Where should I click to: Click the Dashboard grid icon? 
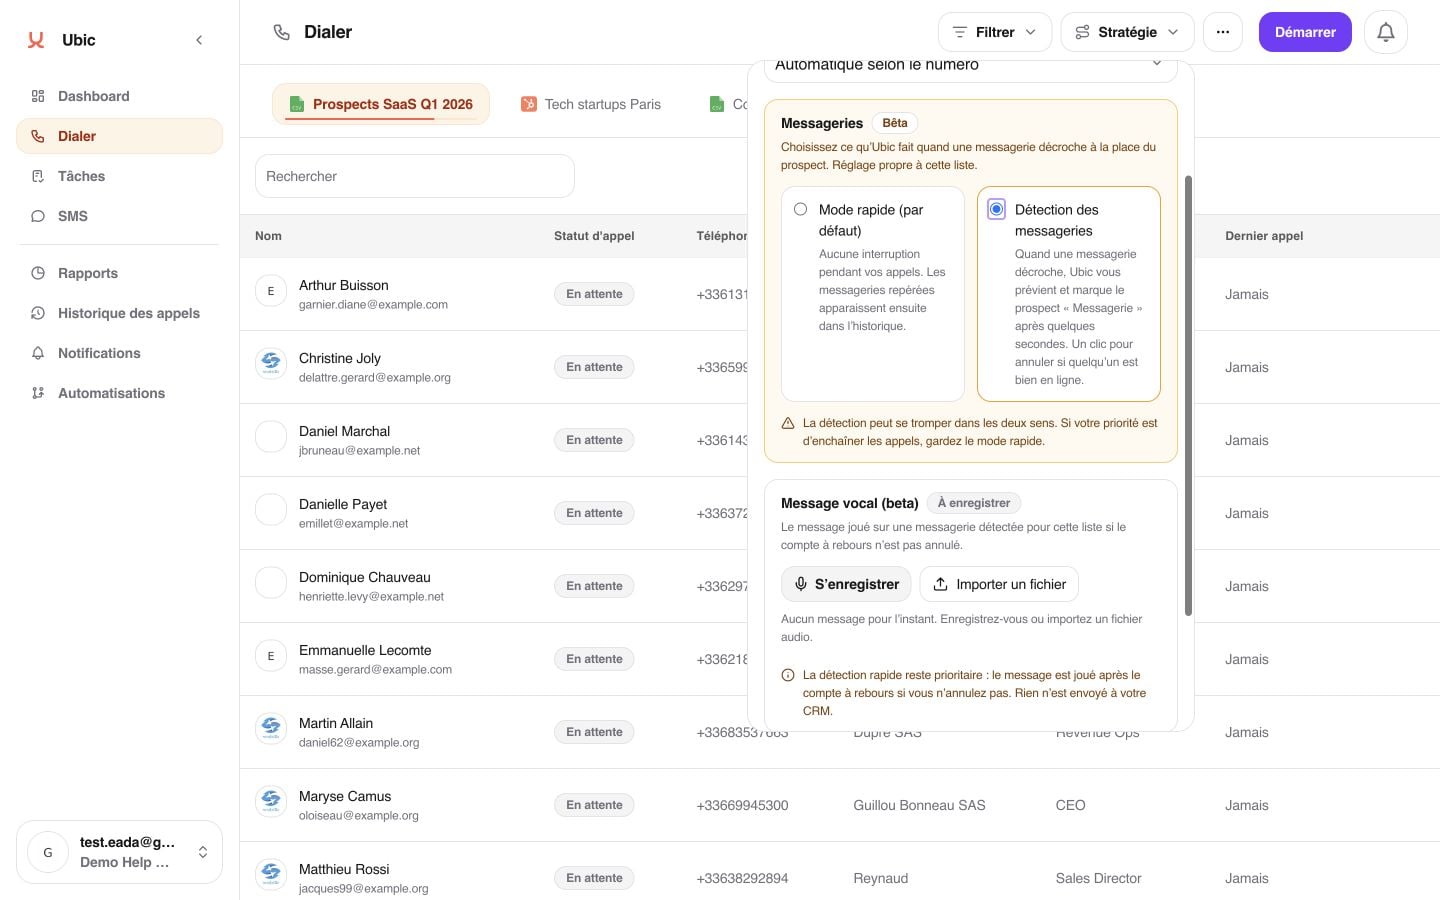click(38, 96)
